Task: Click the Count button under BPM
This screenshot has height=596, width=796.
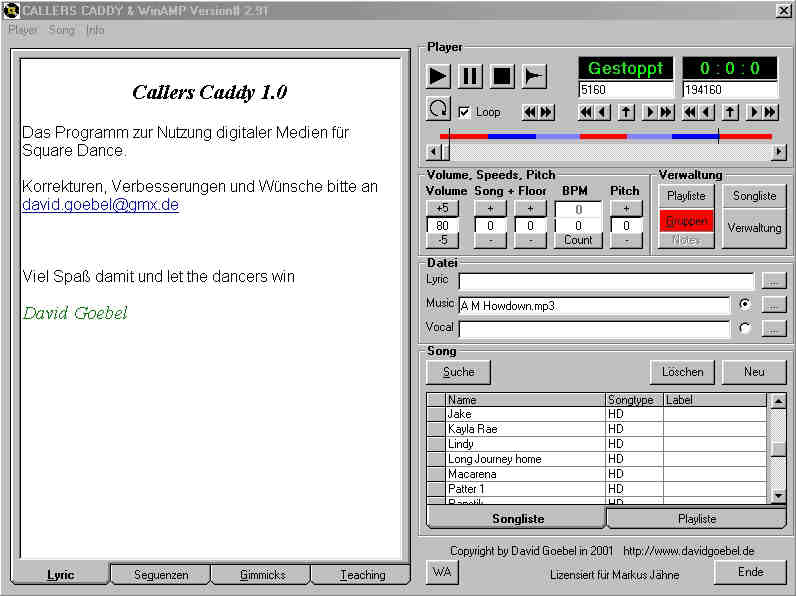Action: point(578,240)
